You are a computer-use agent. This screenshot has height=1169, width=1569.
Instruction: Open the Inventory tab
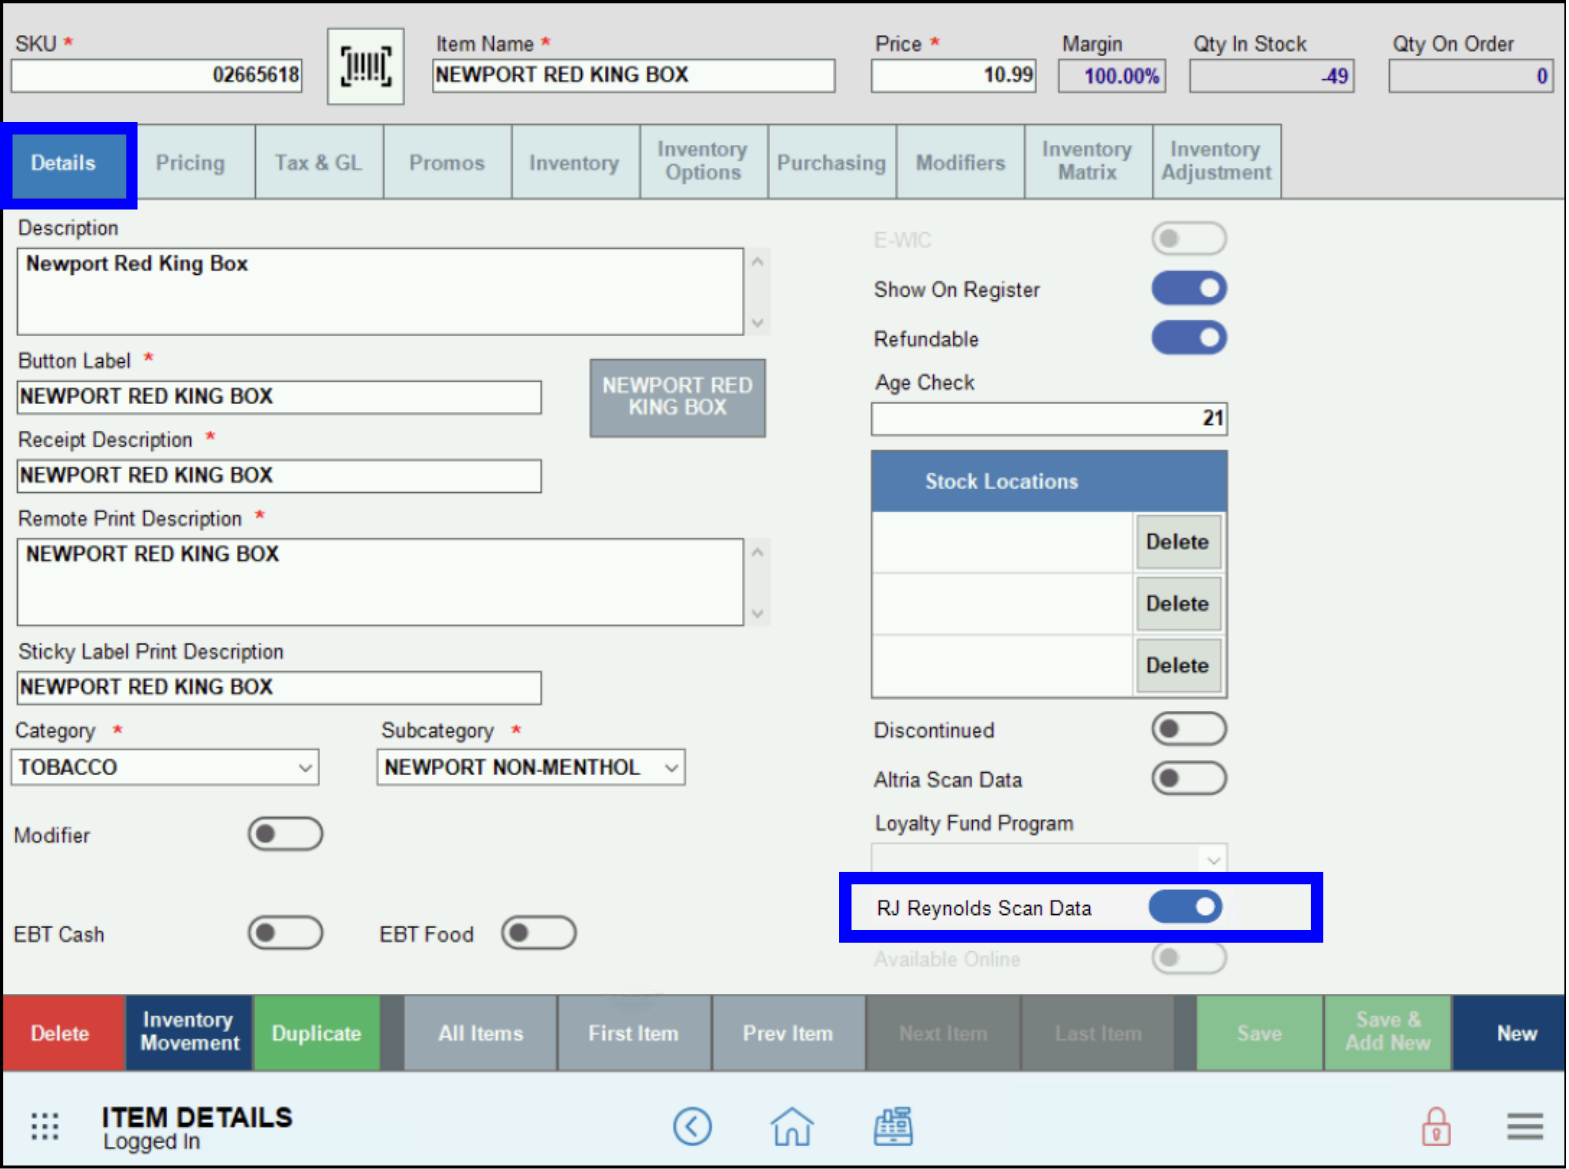(574, 163)
